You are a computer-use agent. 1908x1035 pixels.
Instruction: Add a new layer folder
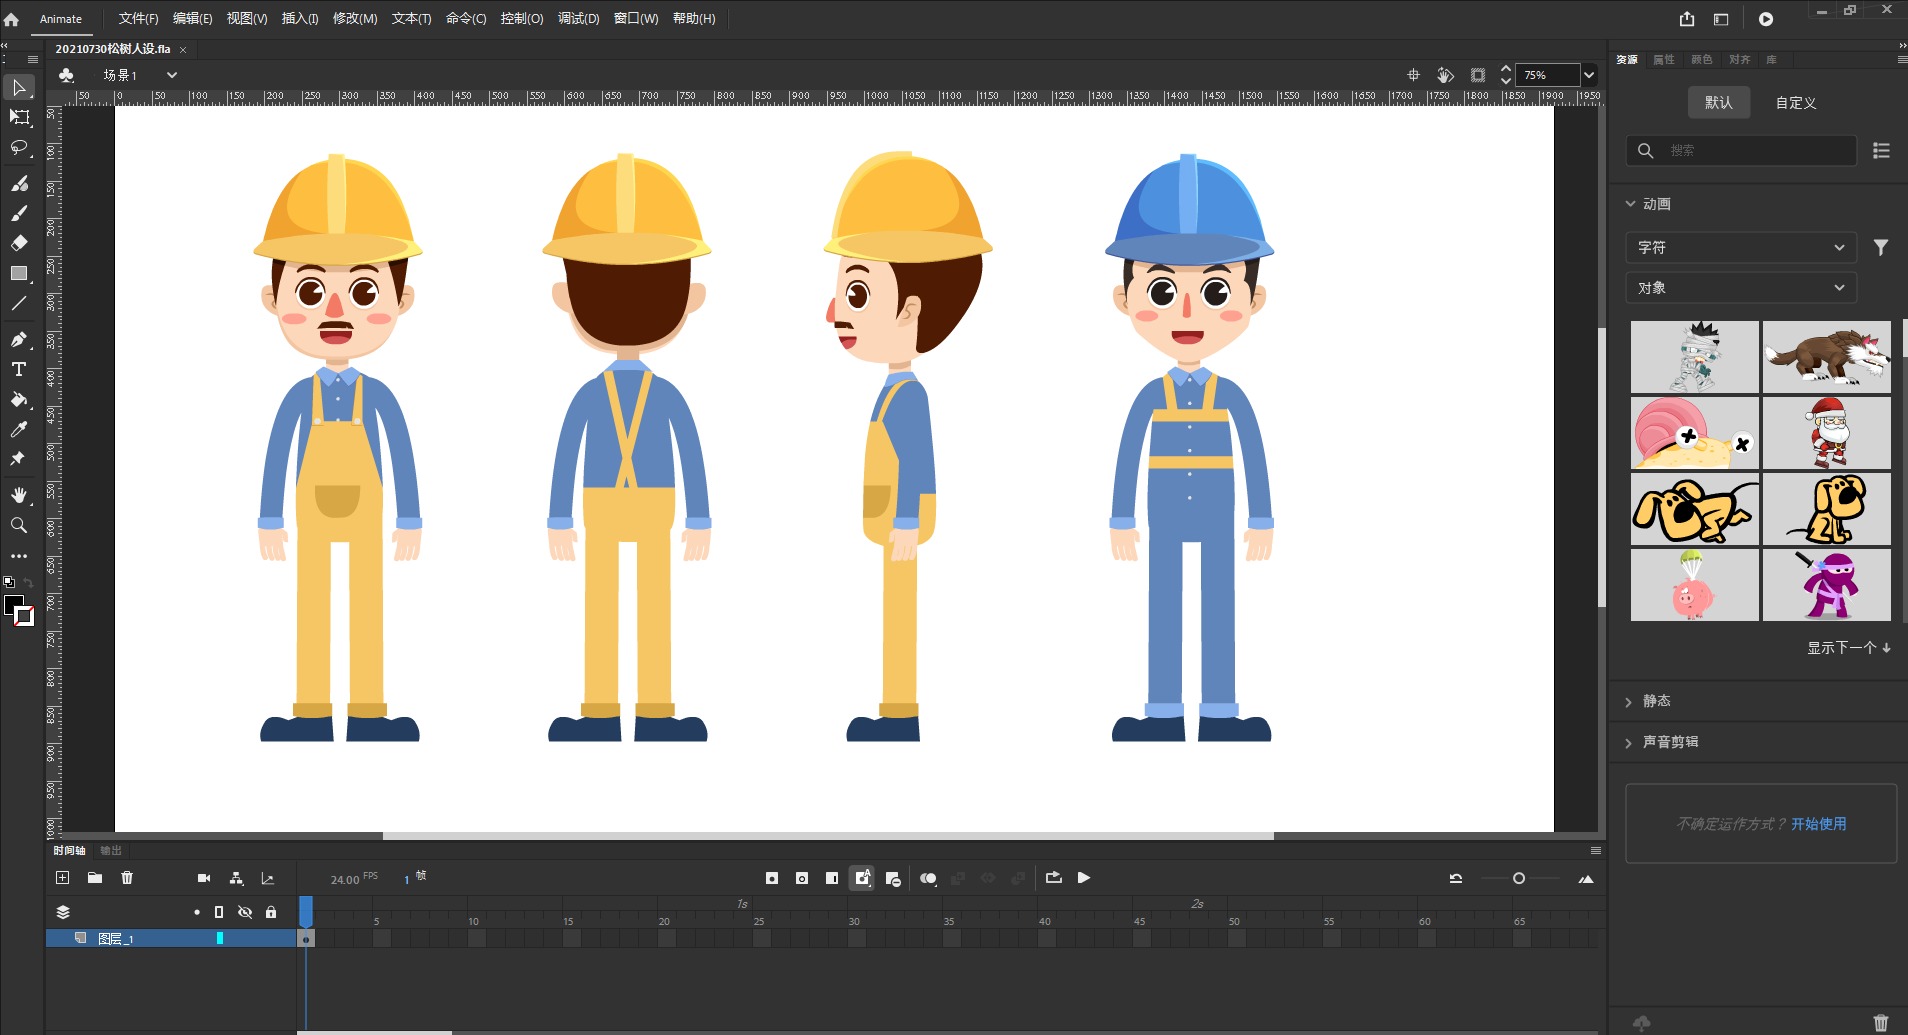95,878
